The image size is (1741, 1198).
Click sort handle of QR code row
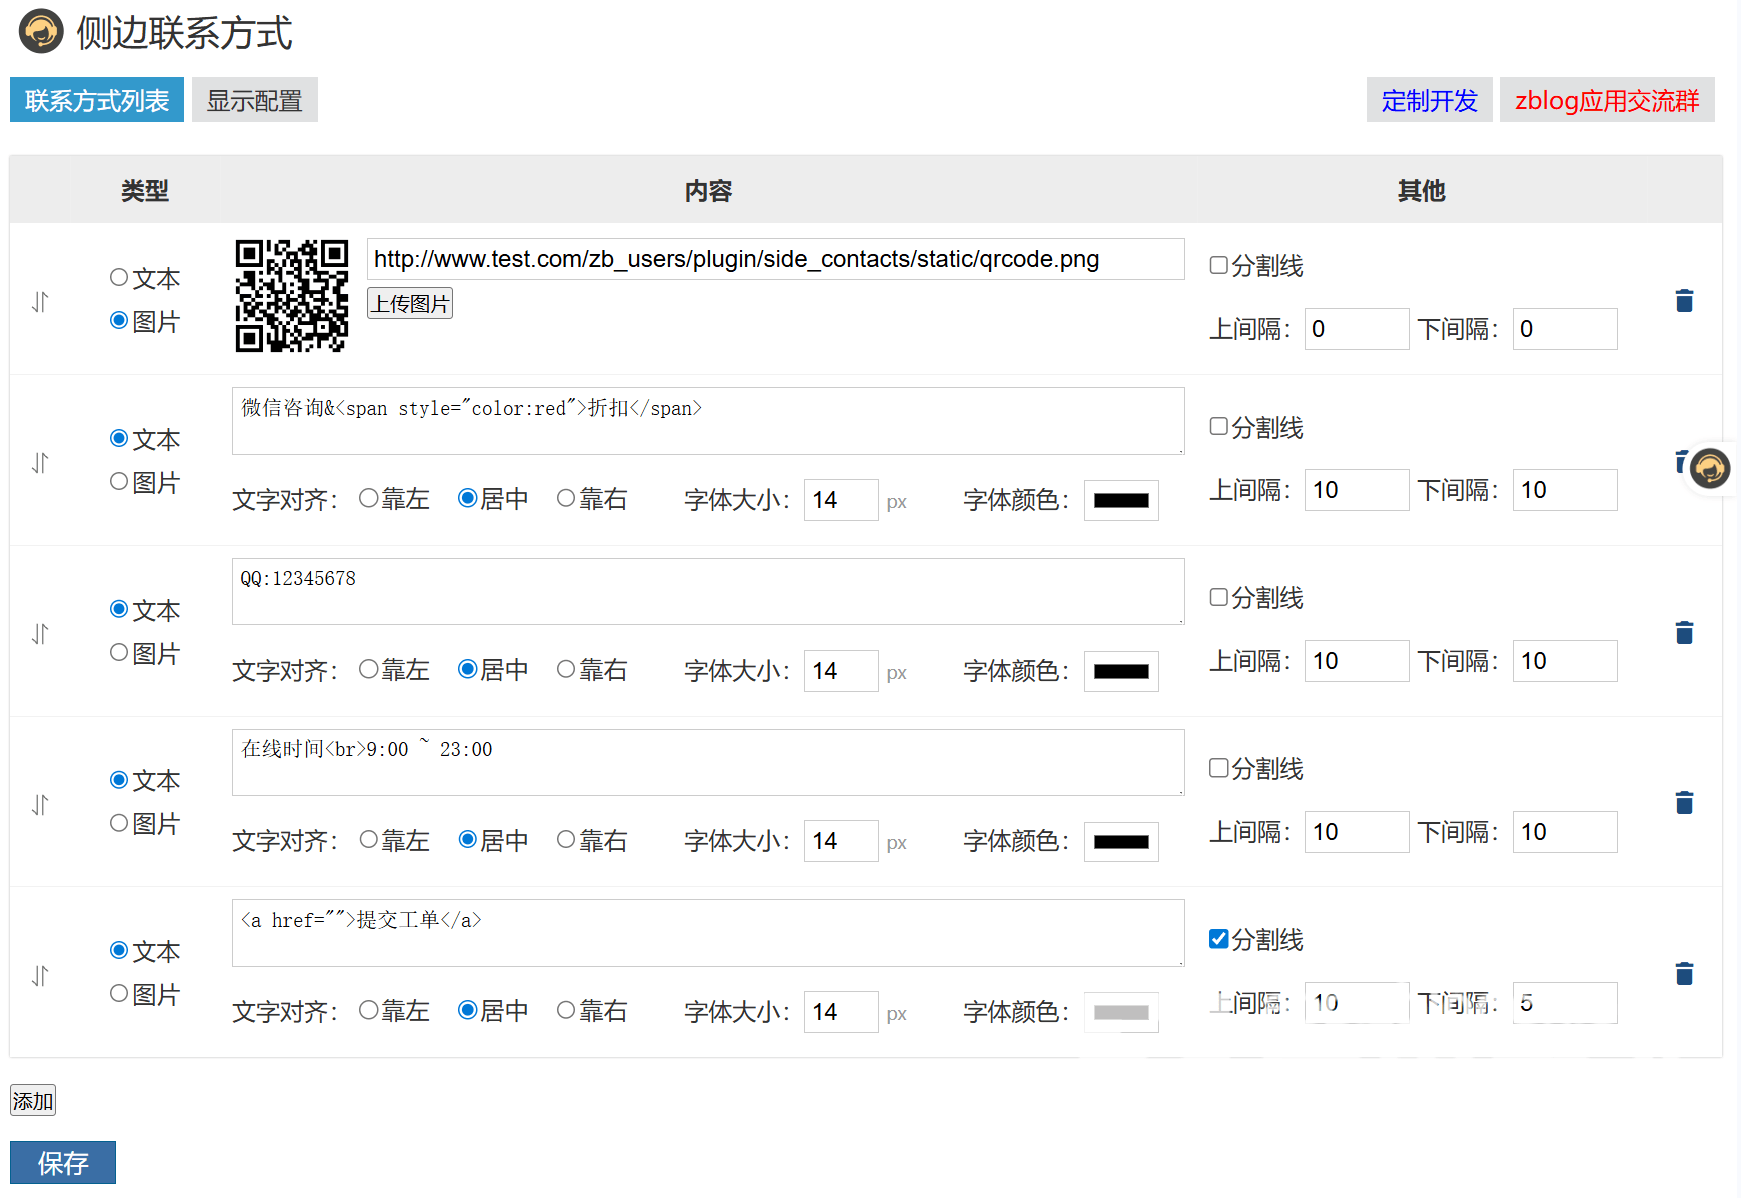(40, 301)
